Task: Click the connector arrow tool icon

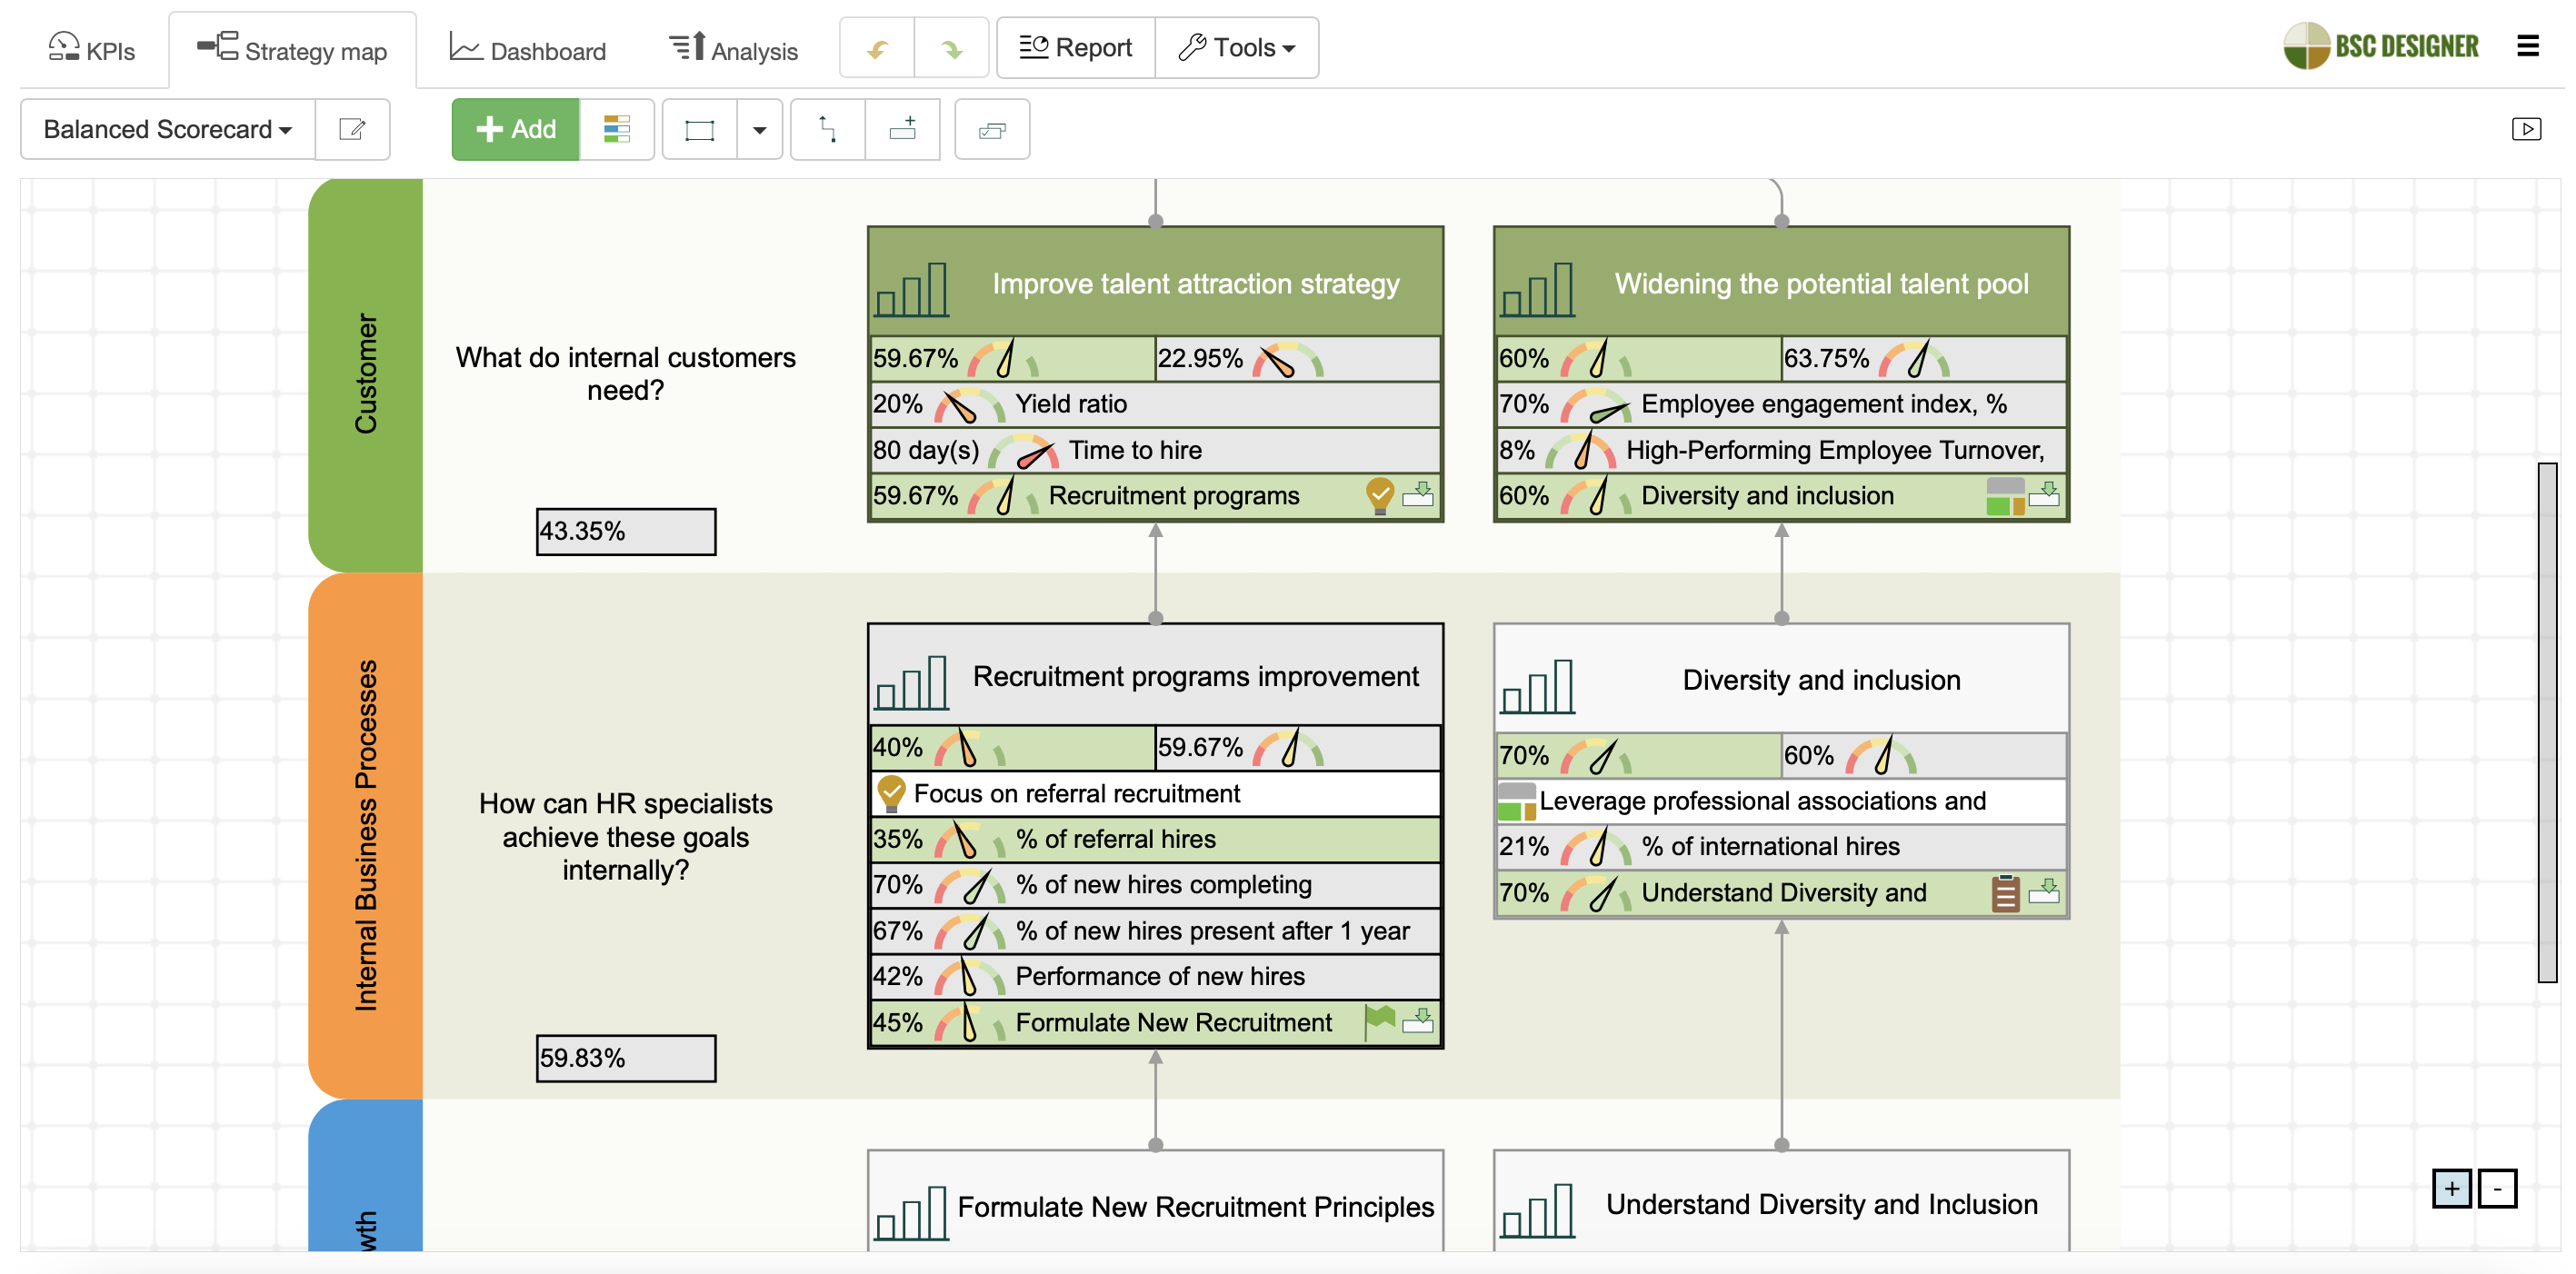Action: tap(827, 129)
